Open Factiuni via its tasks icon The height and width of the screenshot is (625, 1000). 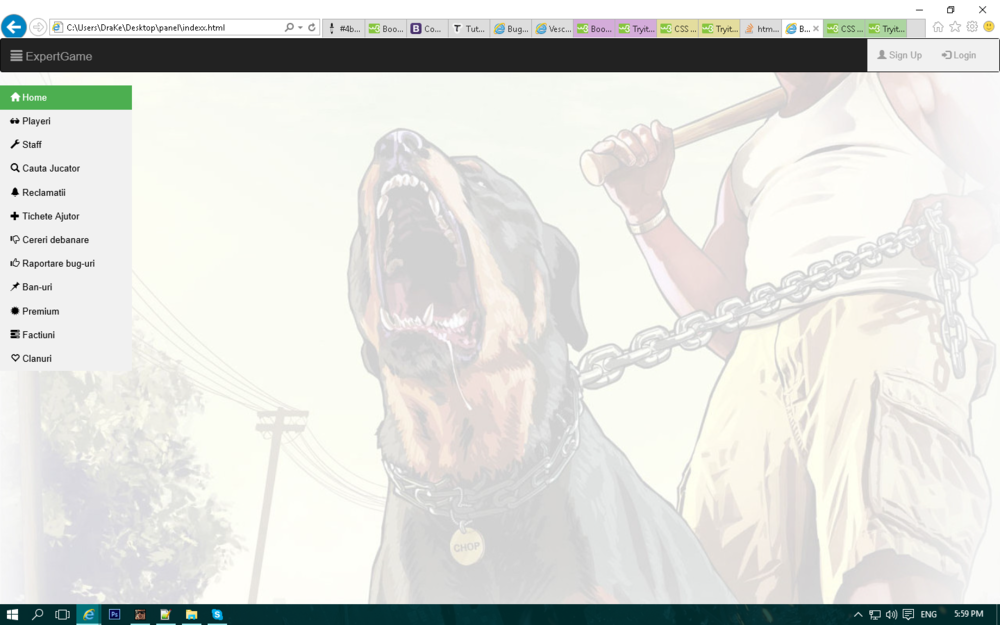[x=15, y=334]
